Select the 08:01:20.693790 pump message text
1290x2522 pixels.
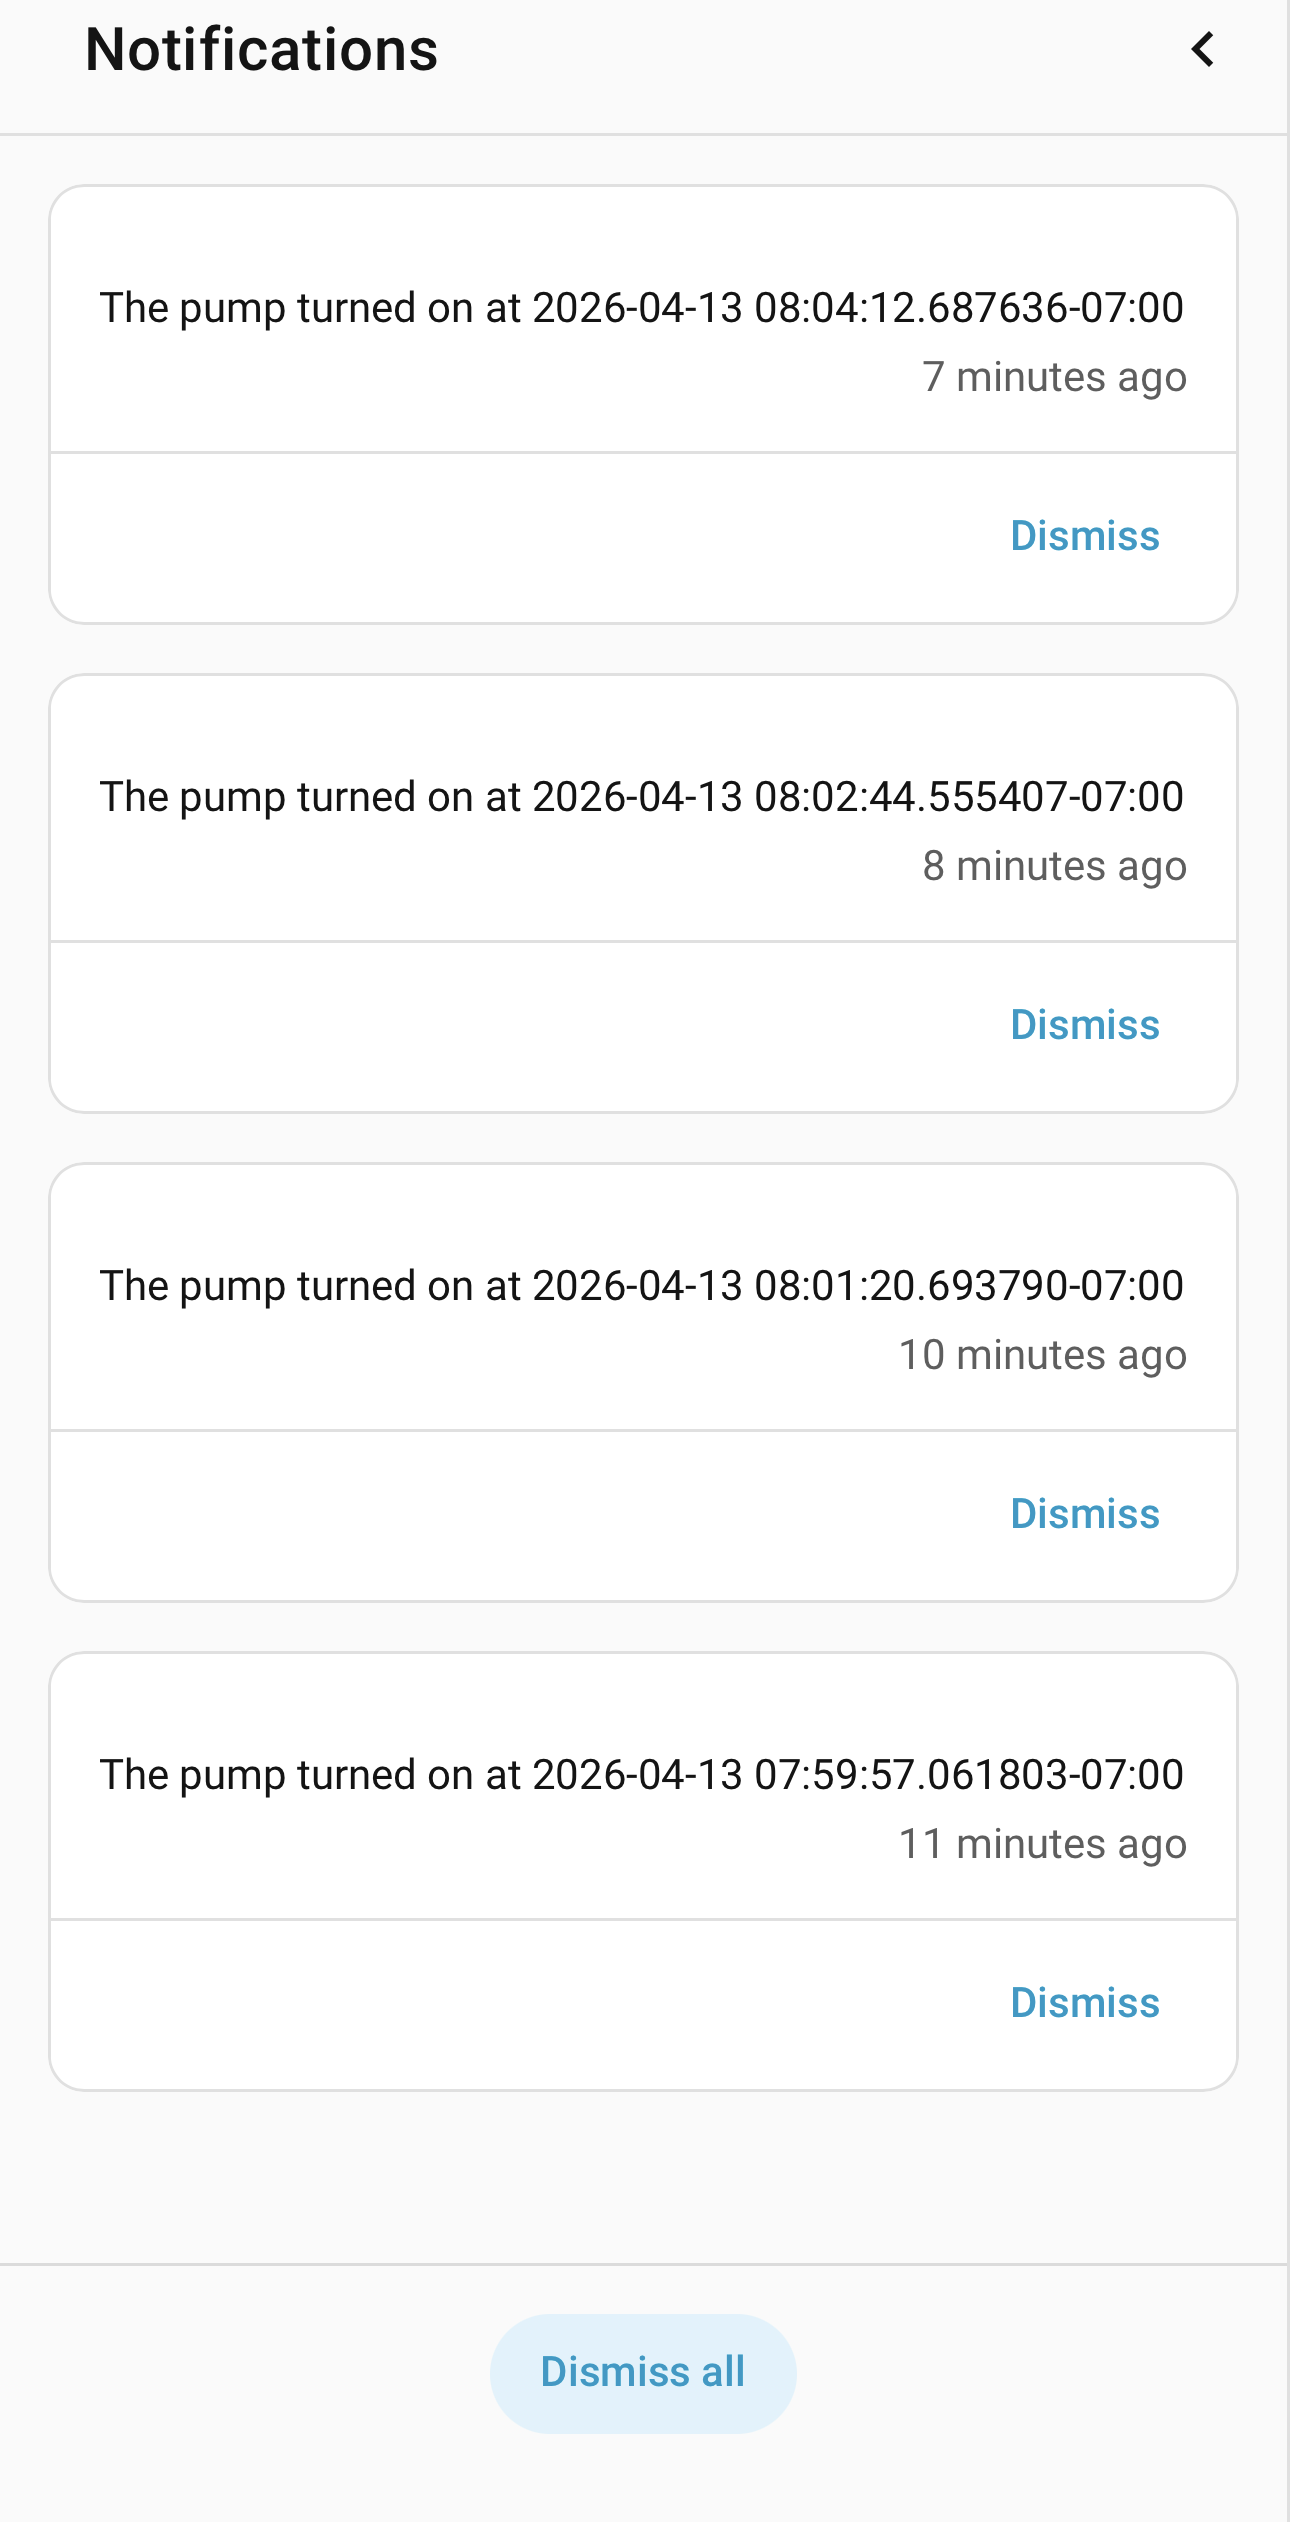pyautogui.click(x=642, y=1286)
